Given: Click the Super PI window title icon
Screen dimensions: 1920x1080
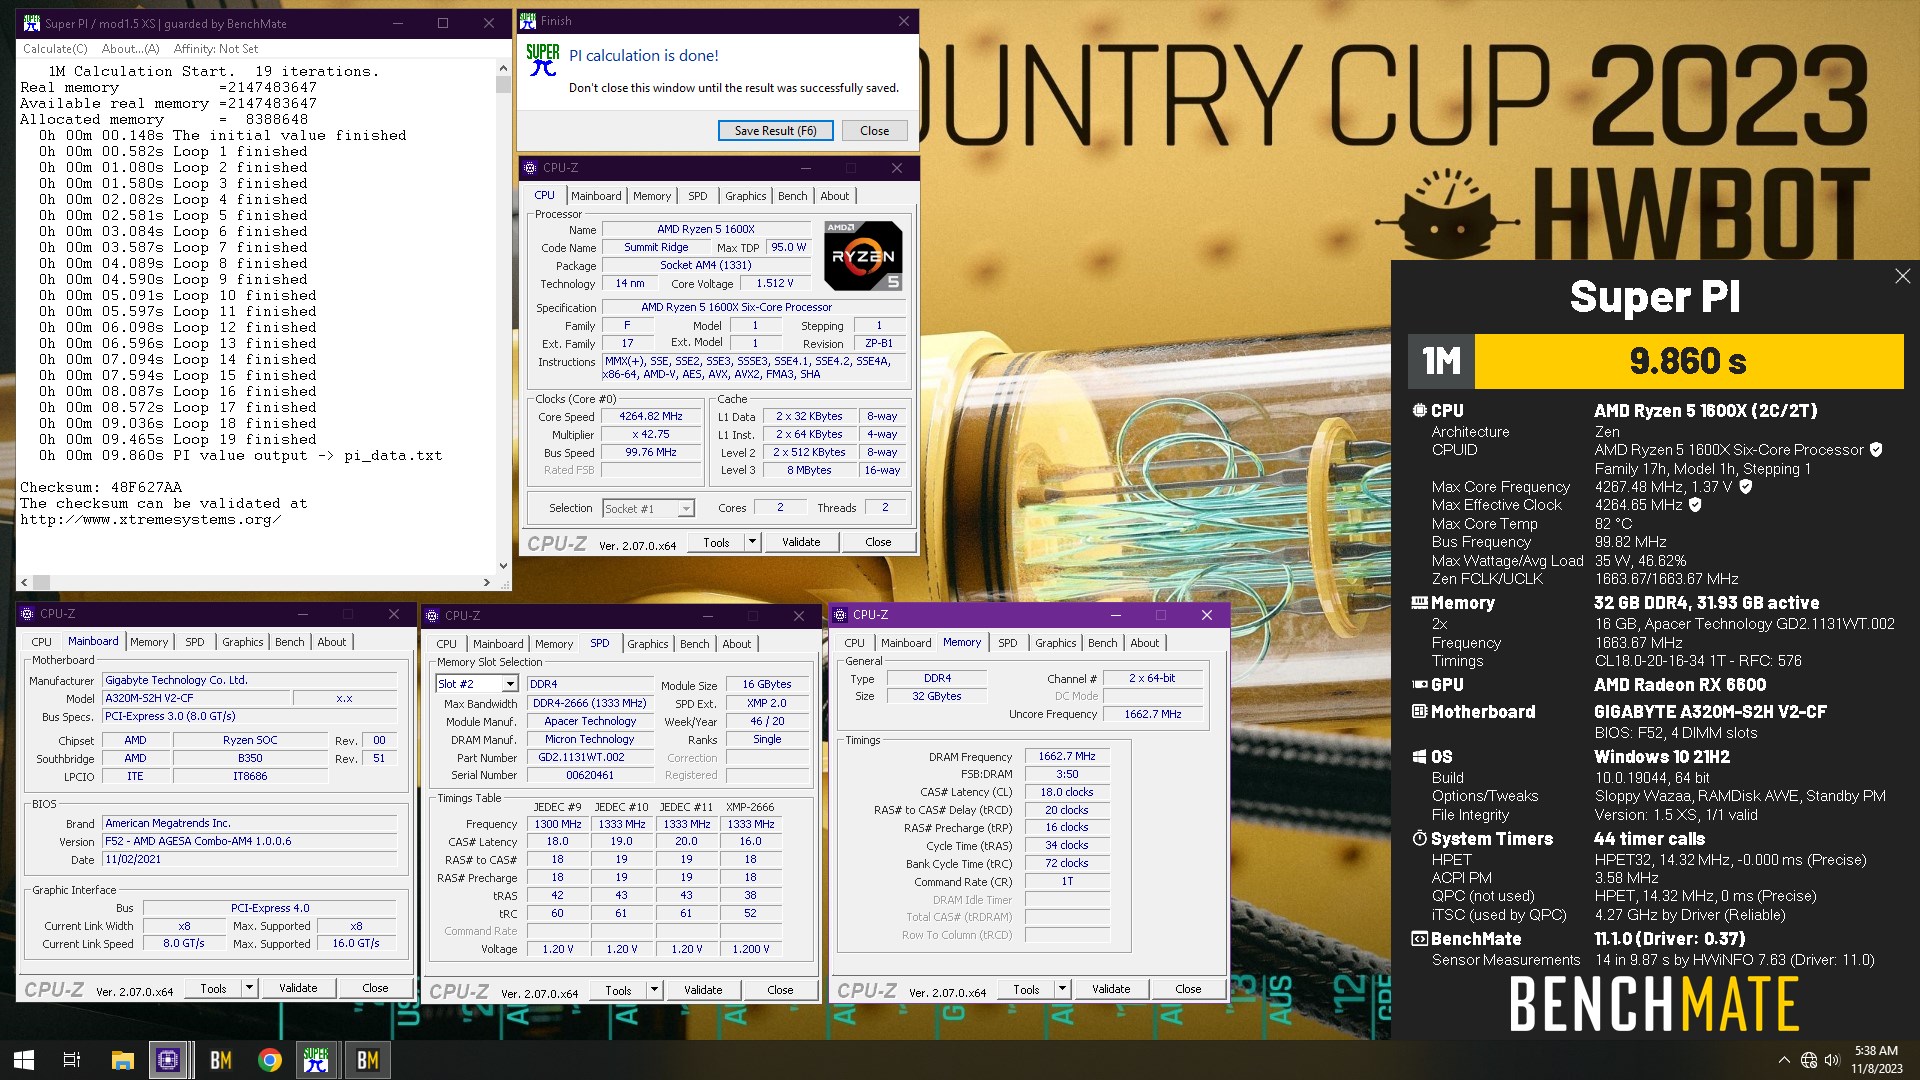Looking at the screenshot, I should point(31,23).
